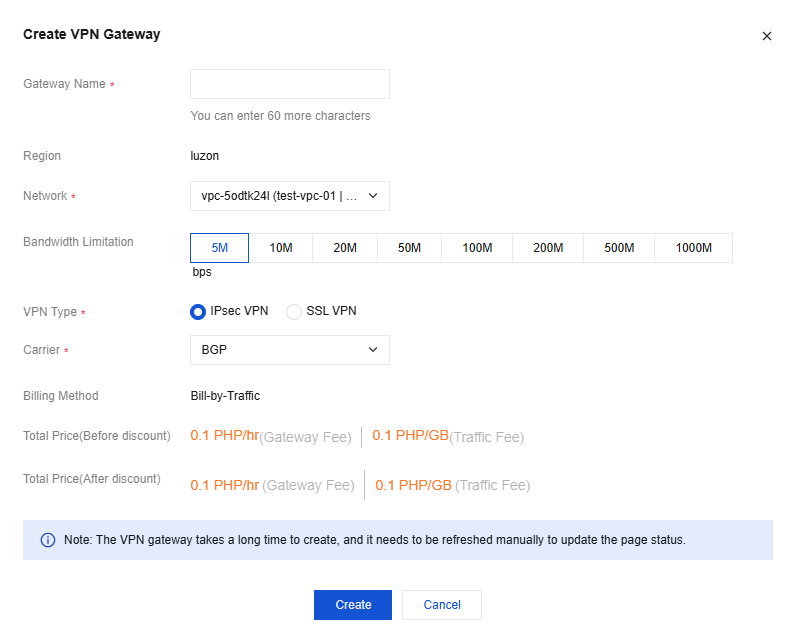Image resolution: width=796 pixels, height=643 pixels.
Task: Click the 'Bill-by-Traffic' billing method text
Action: click(225, 396)
